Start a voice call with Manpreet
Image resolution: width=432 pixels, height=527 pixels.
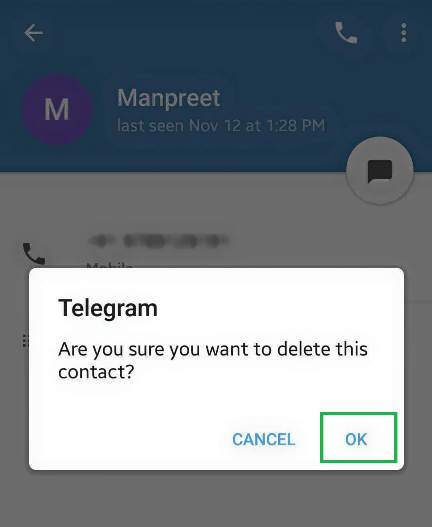347,33
